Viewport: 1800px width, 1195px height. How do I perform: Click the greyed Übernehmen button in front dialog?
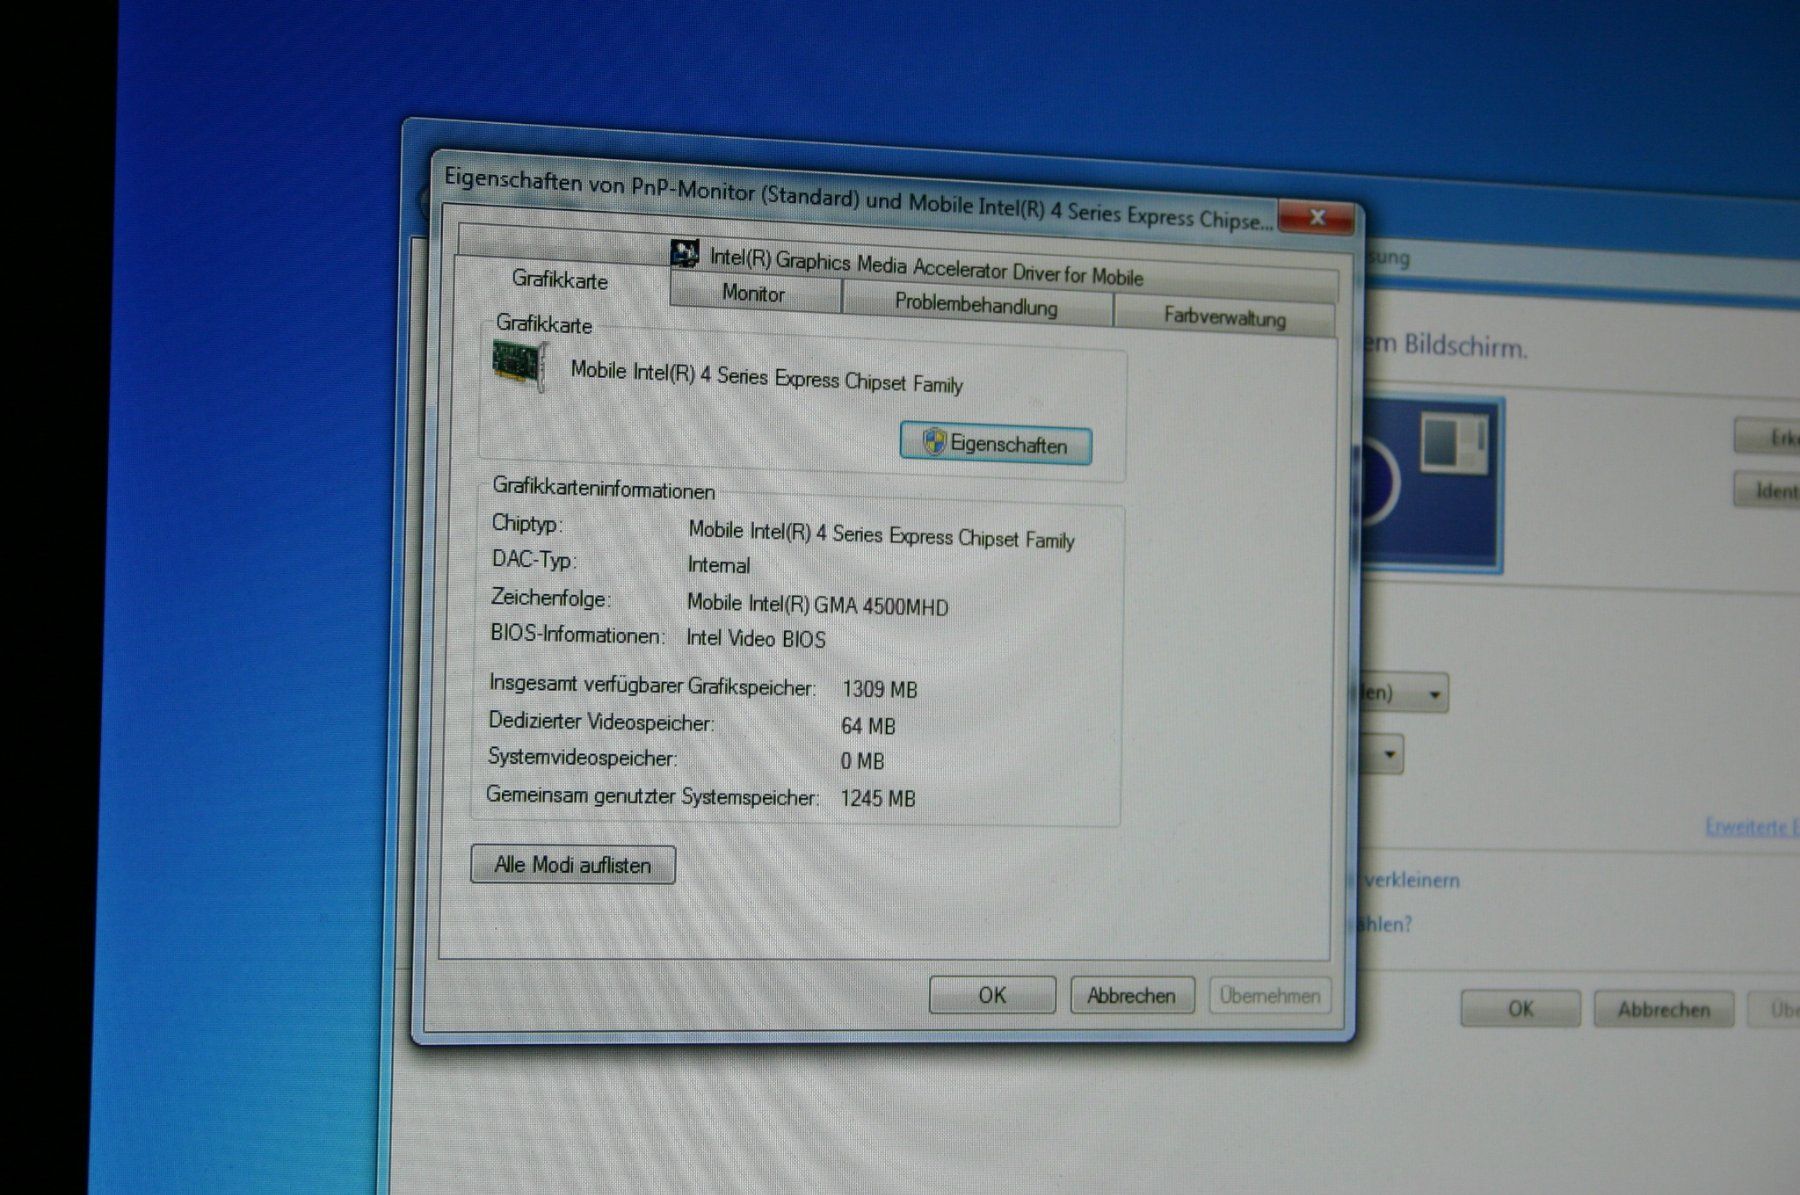tap(1270, 996)
